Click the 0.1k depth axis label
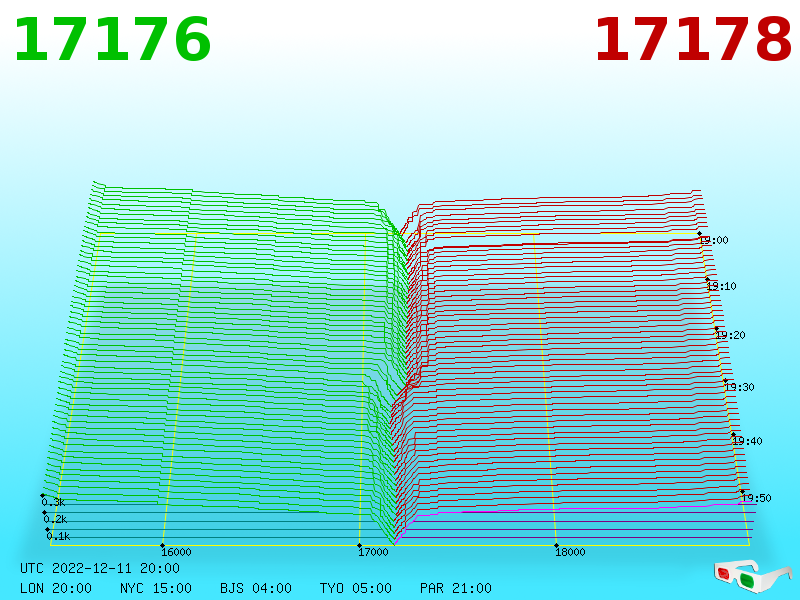 [x=58, y=536]
